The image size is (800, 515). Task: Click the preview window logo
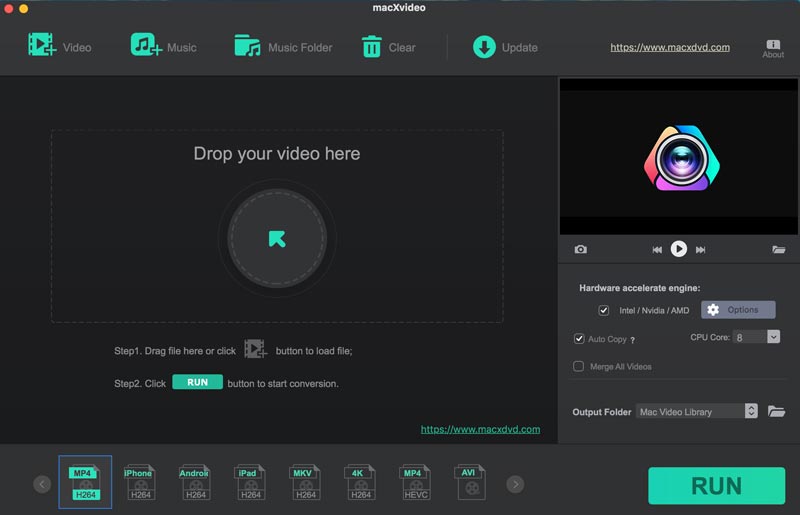pyautogui.click(x=682, y=158)
